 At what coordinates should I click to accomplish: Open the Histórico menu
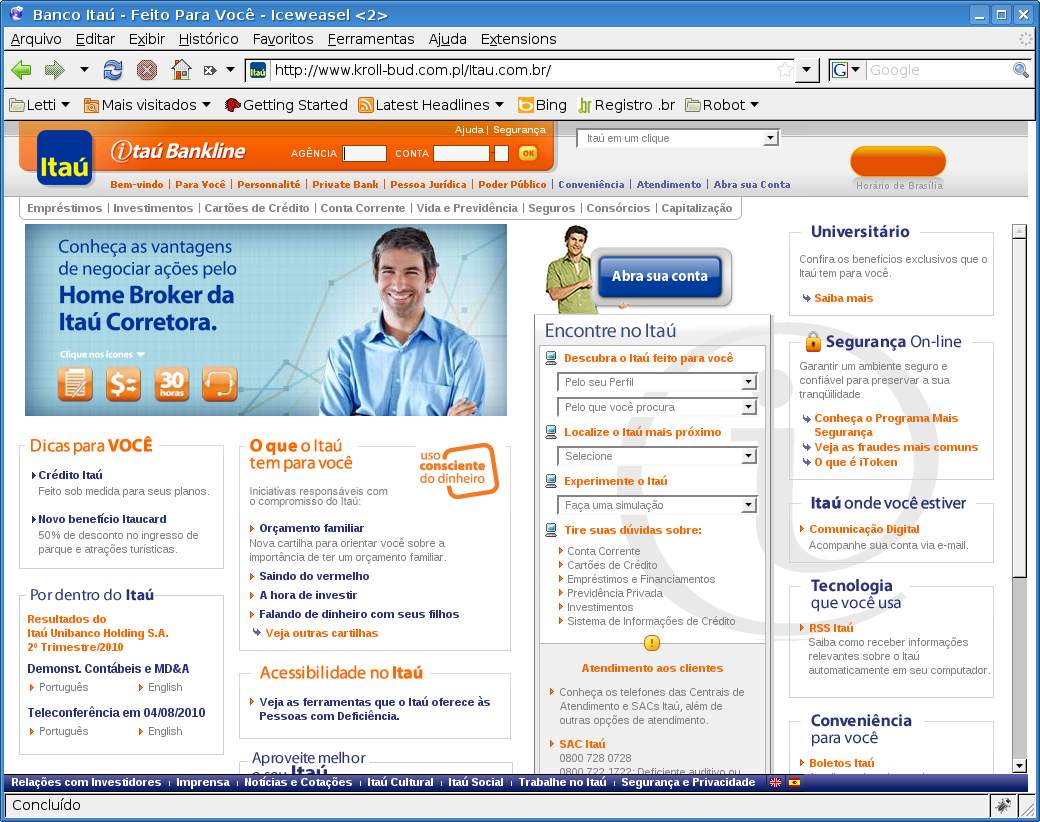coord(208,39)
